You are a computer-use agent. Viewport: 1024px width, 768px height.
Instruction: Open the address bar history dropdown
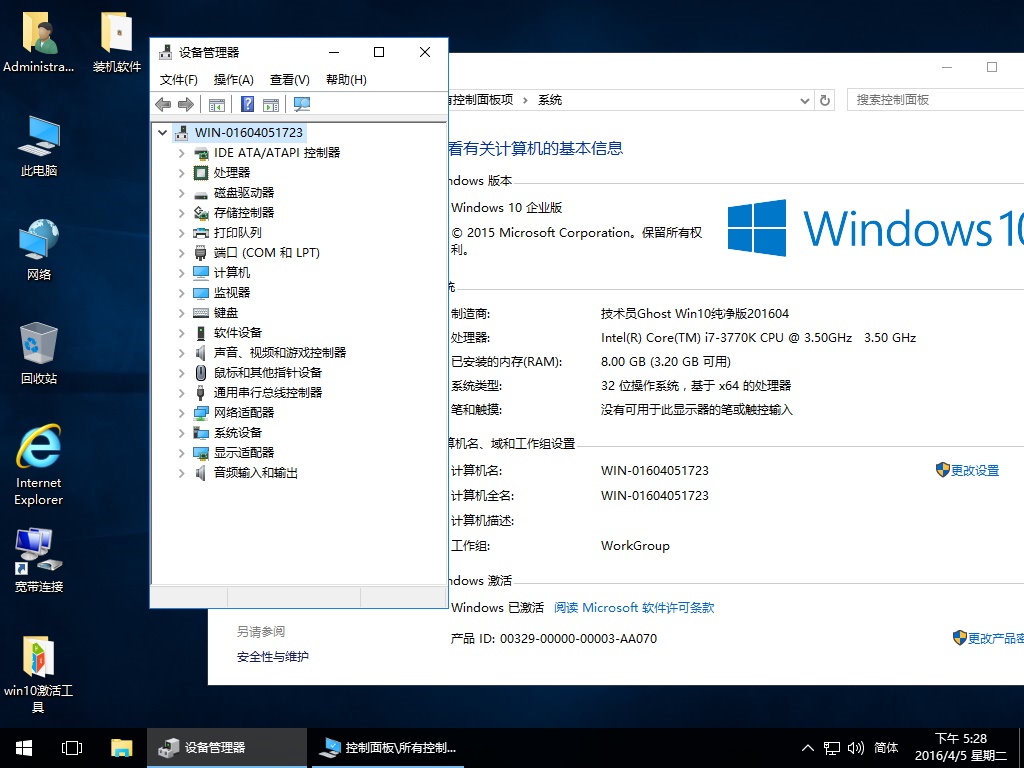tap(805, 101)
